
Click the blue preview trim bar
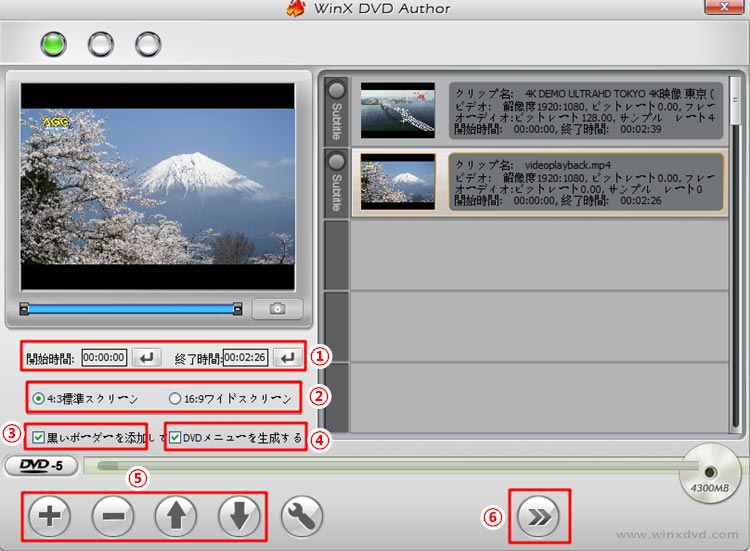tap(131, 309)
